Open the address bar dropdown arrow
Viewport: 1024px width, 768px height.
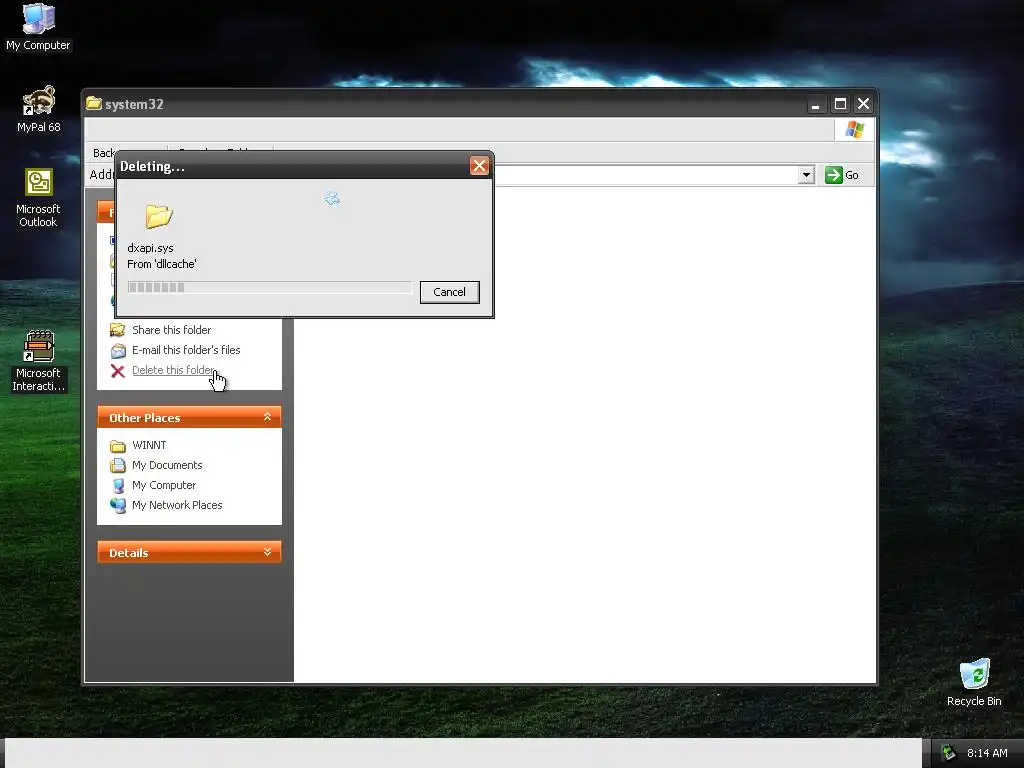[806, 175]
